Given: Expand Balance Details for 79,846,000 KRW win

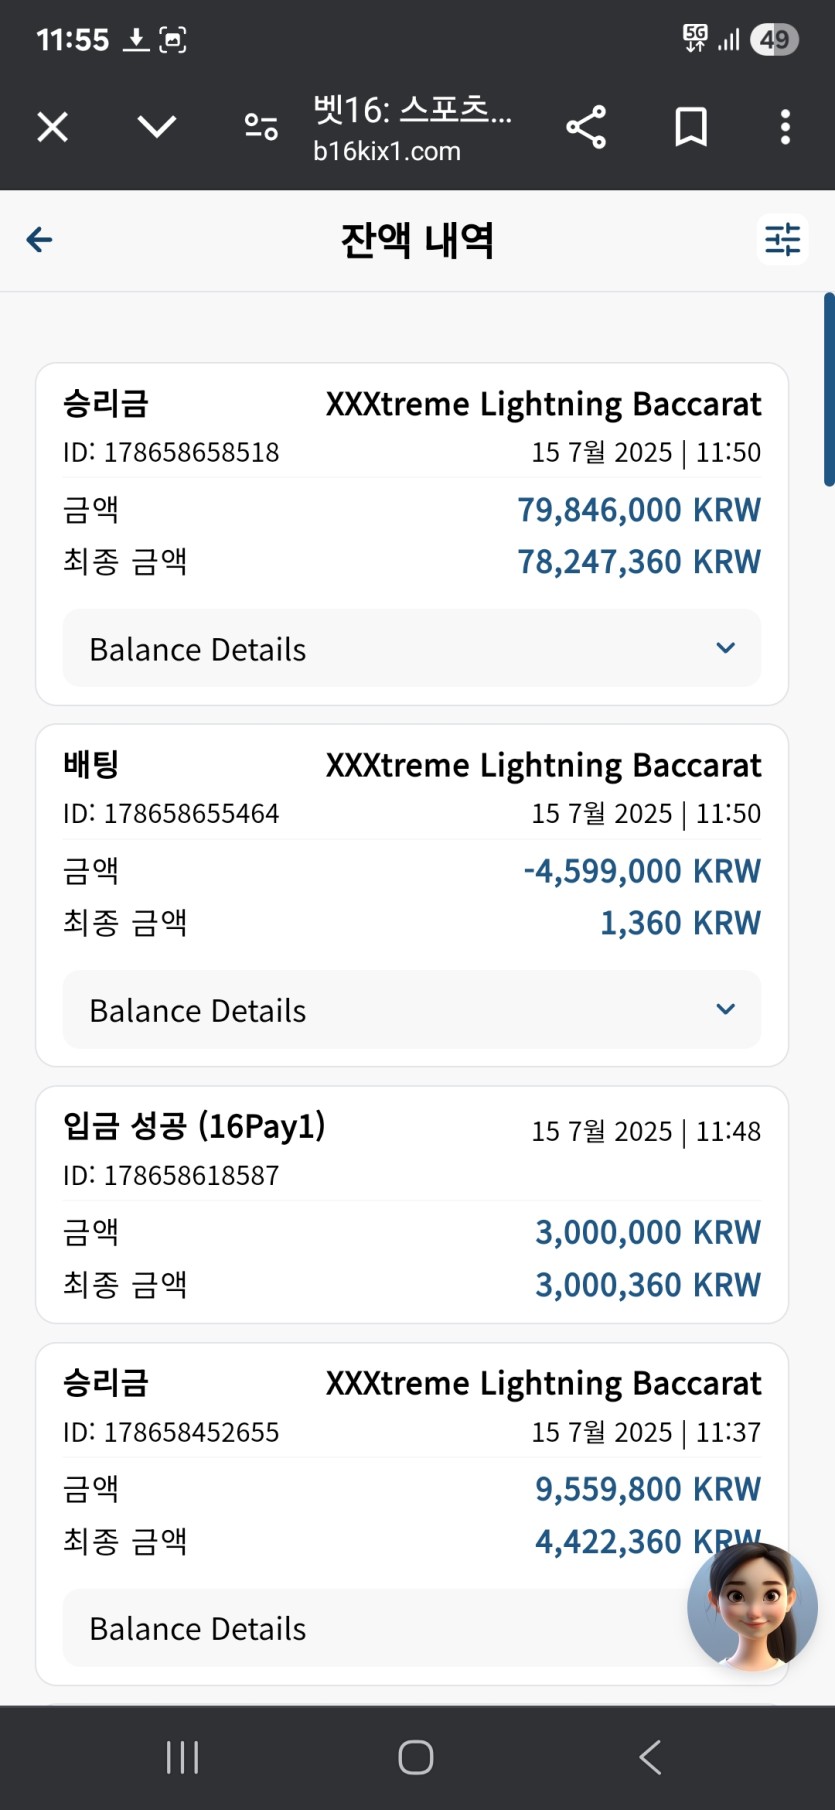Looking at the screenshot, I should (412, 649).
